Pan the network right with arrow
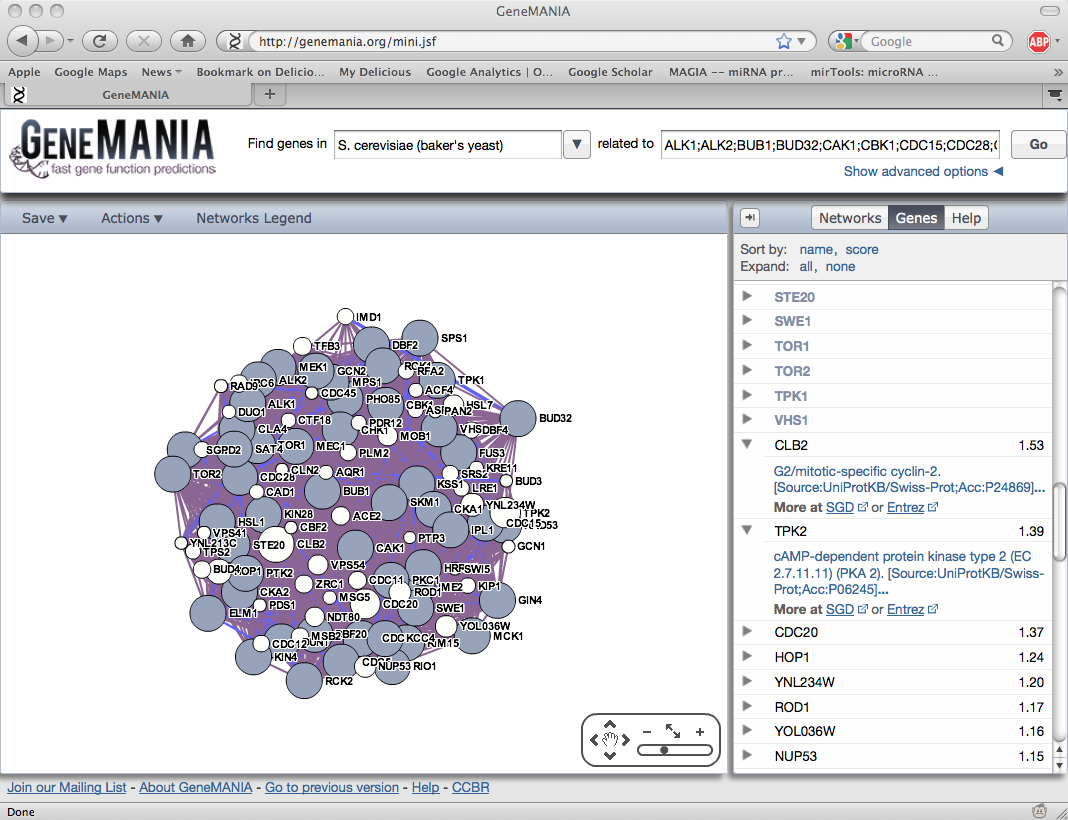Image resolution: width=1068 pixels, height=820 pixels. click(x=626, y=740)
